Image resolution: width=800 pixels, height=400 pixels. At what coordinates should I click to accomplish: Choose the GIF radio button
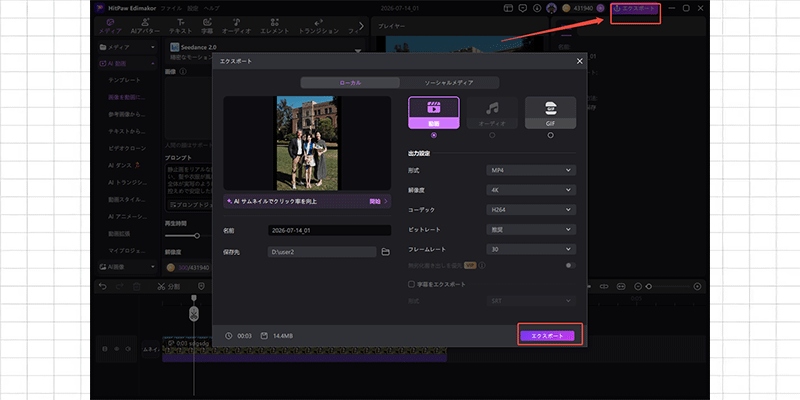tap(550, 135)
